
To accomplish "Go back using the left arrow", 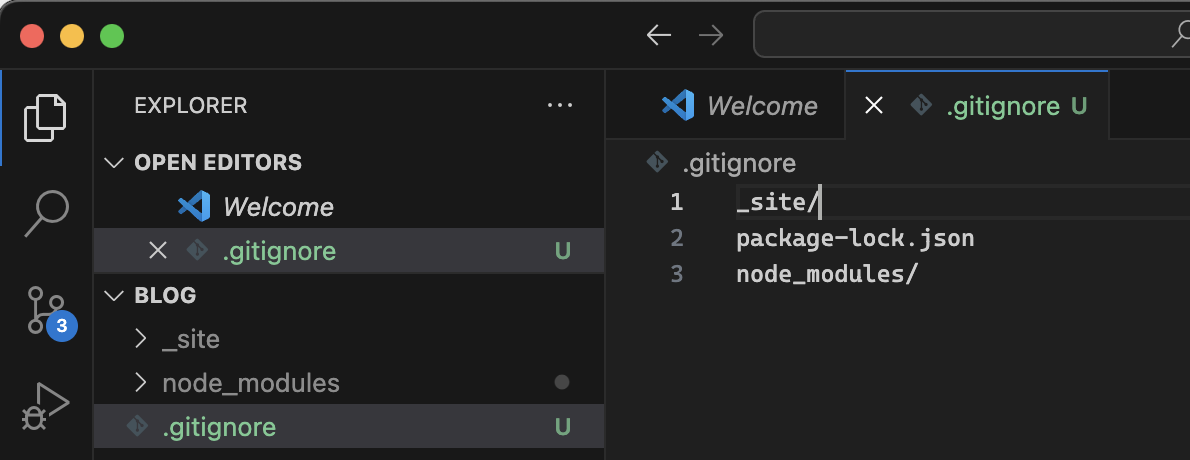I will pyautogui.click(x=659, y=35).
